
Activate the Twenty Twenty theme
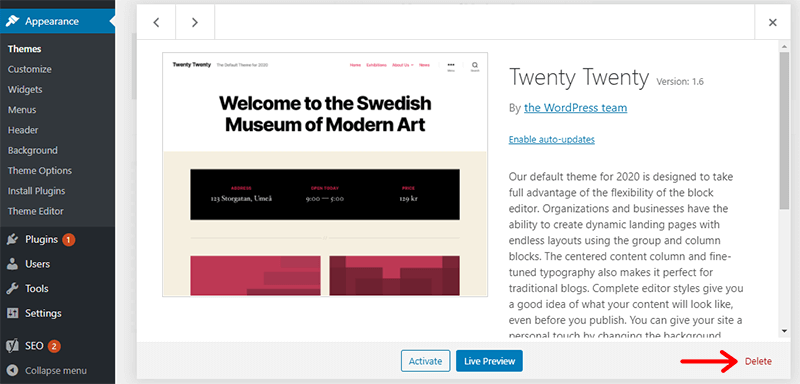point(426,361)
